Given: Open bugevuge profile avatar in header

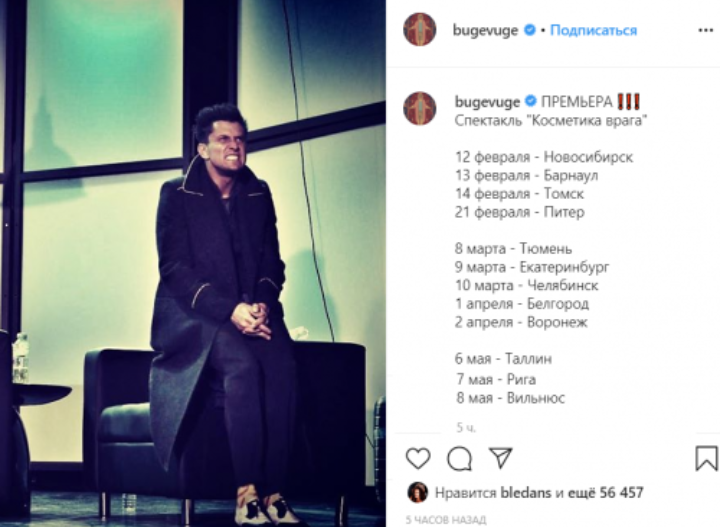Looking at the screenshot, I should point(419,29).
